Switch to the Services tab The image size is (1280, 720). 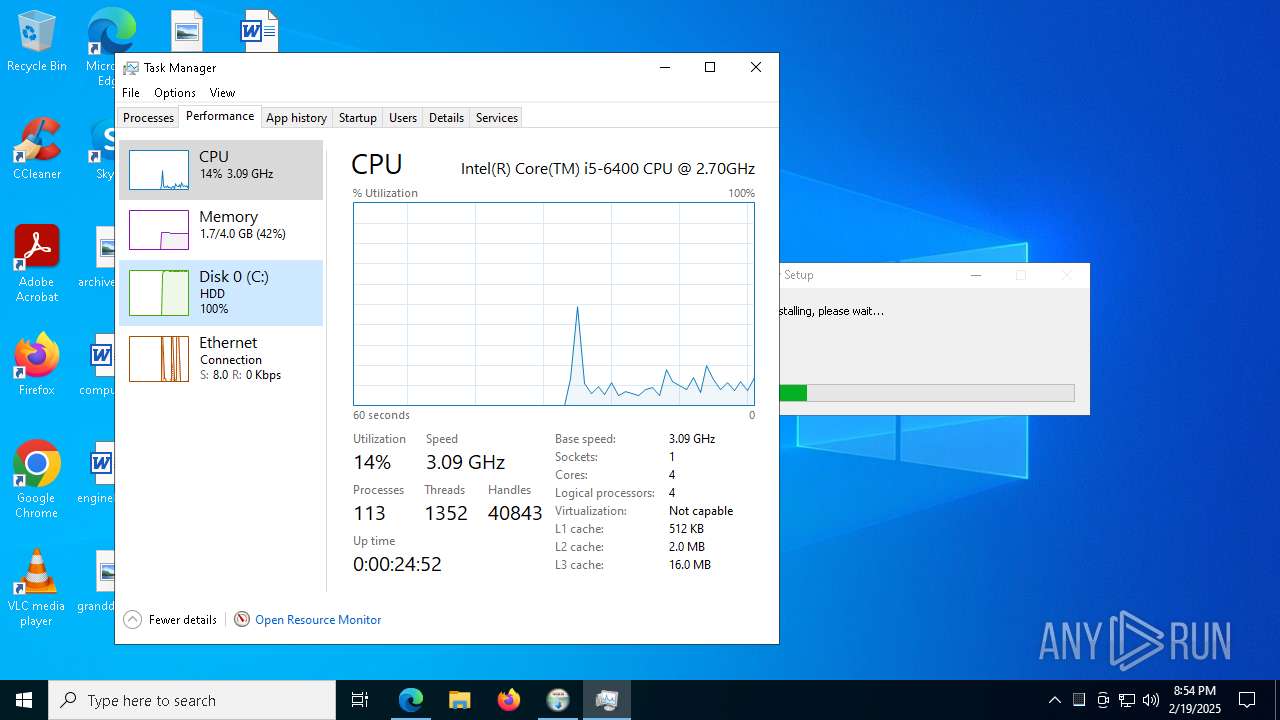497,118
